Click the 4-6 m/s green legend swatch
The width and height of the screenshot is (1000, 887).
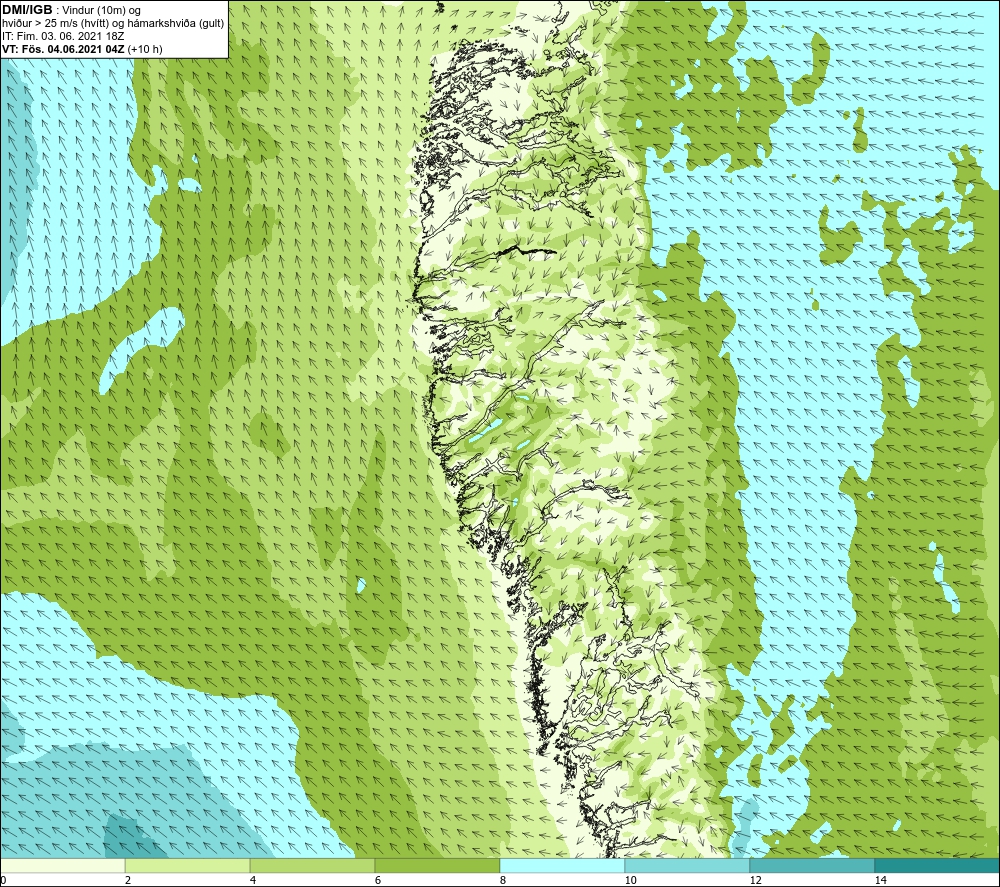312,865
